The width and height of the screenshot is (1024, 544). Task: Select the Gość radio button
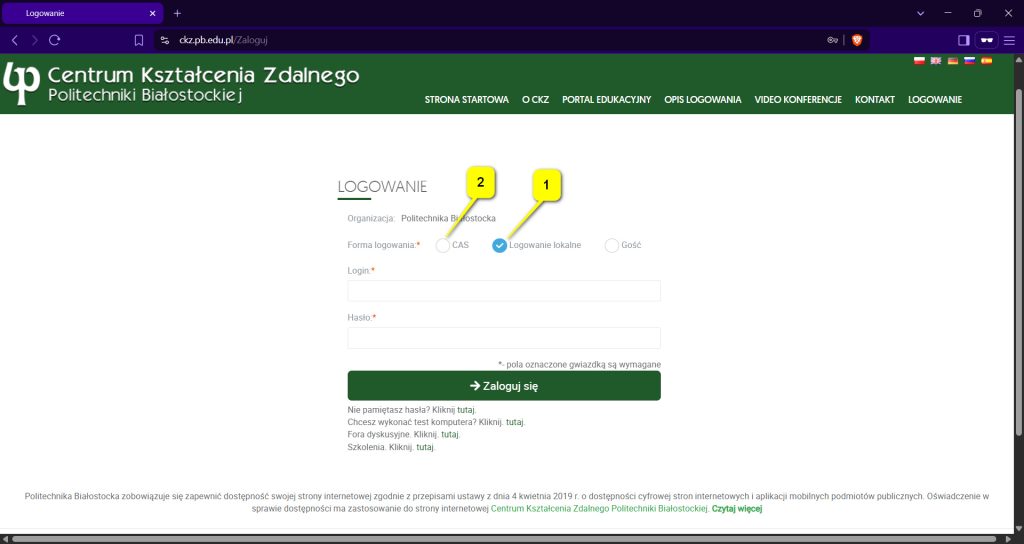(611, 246)
